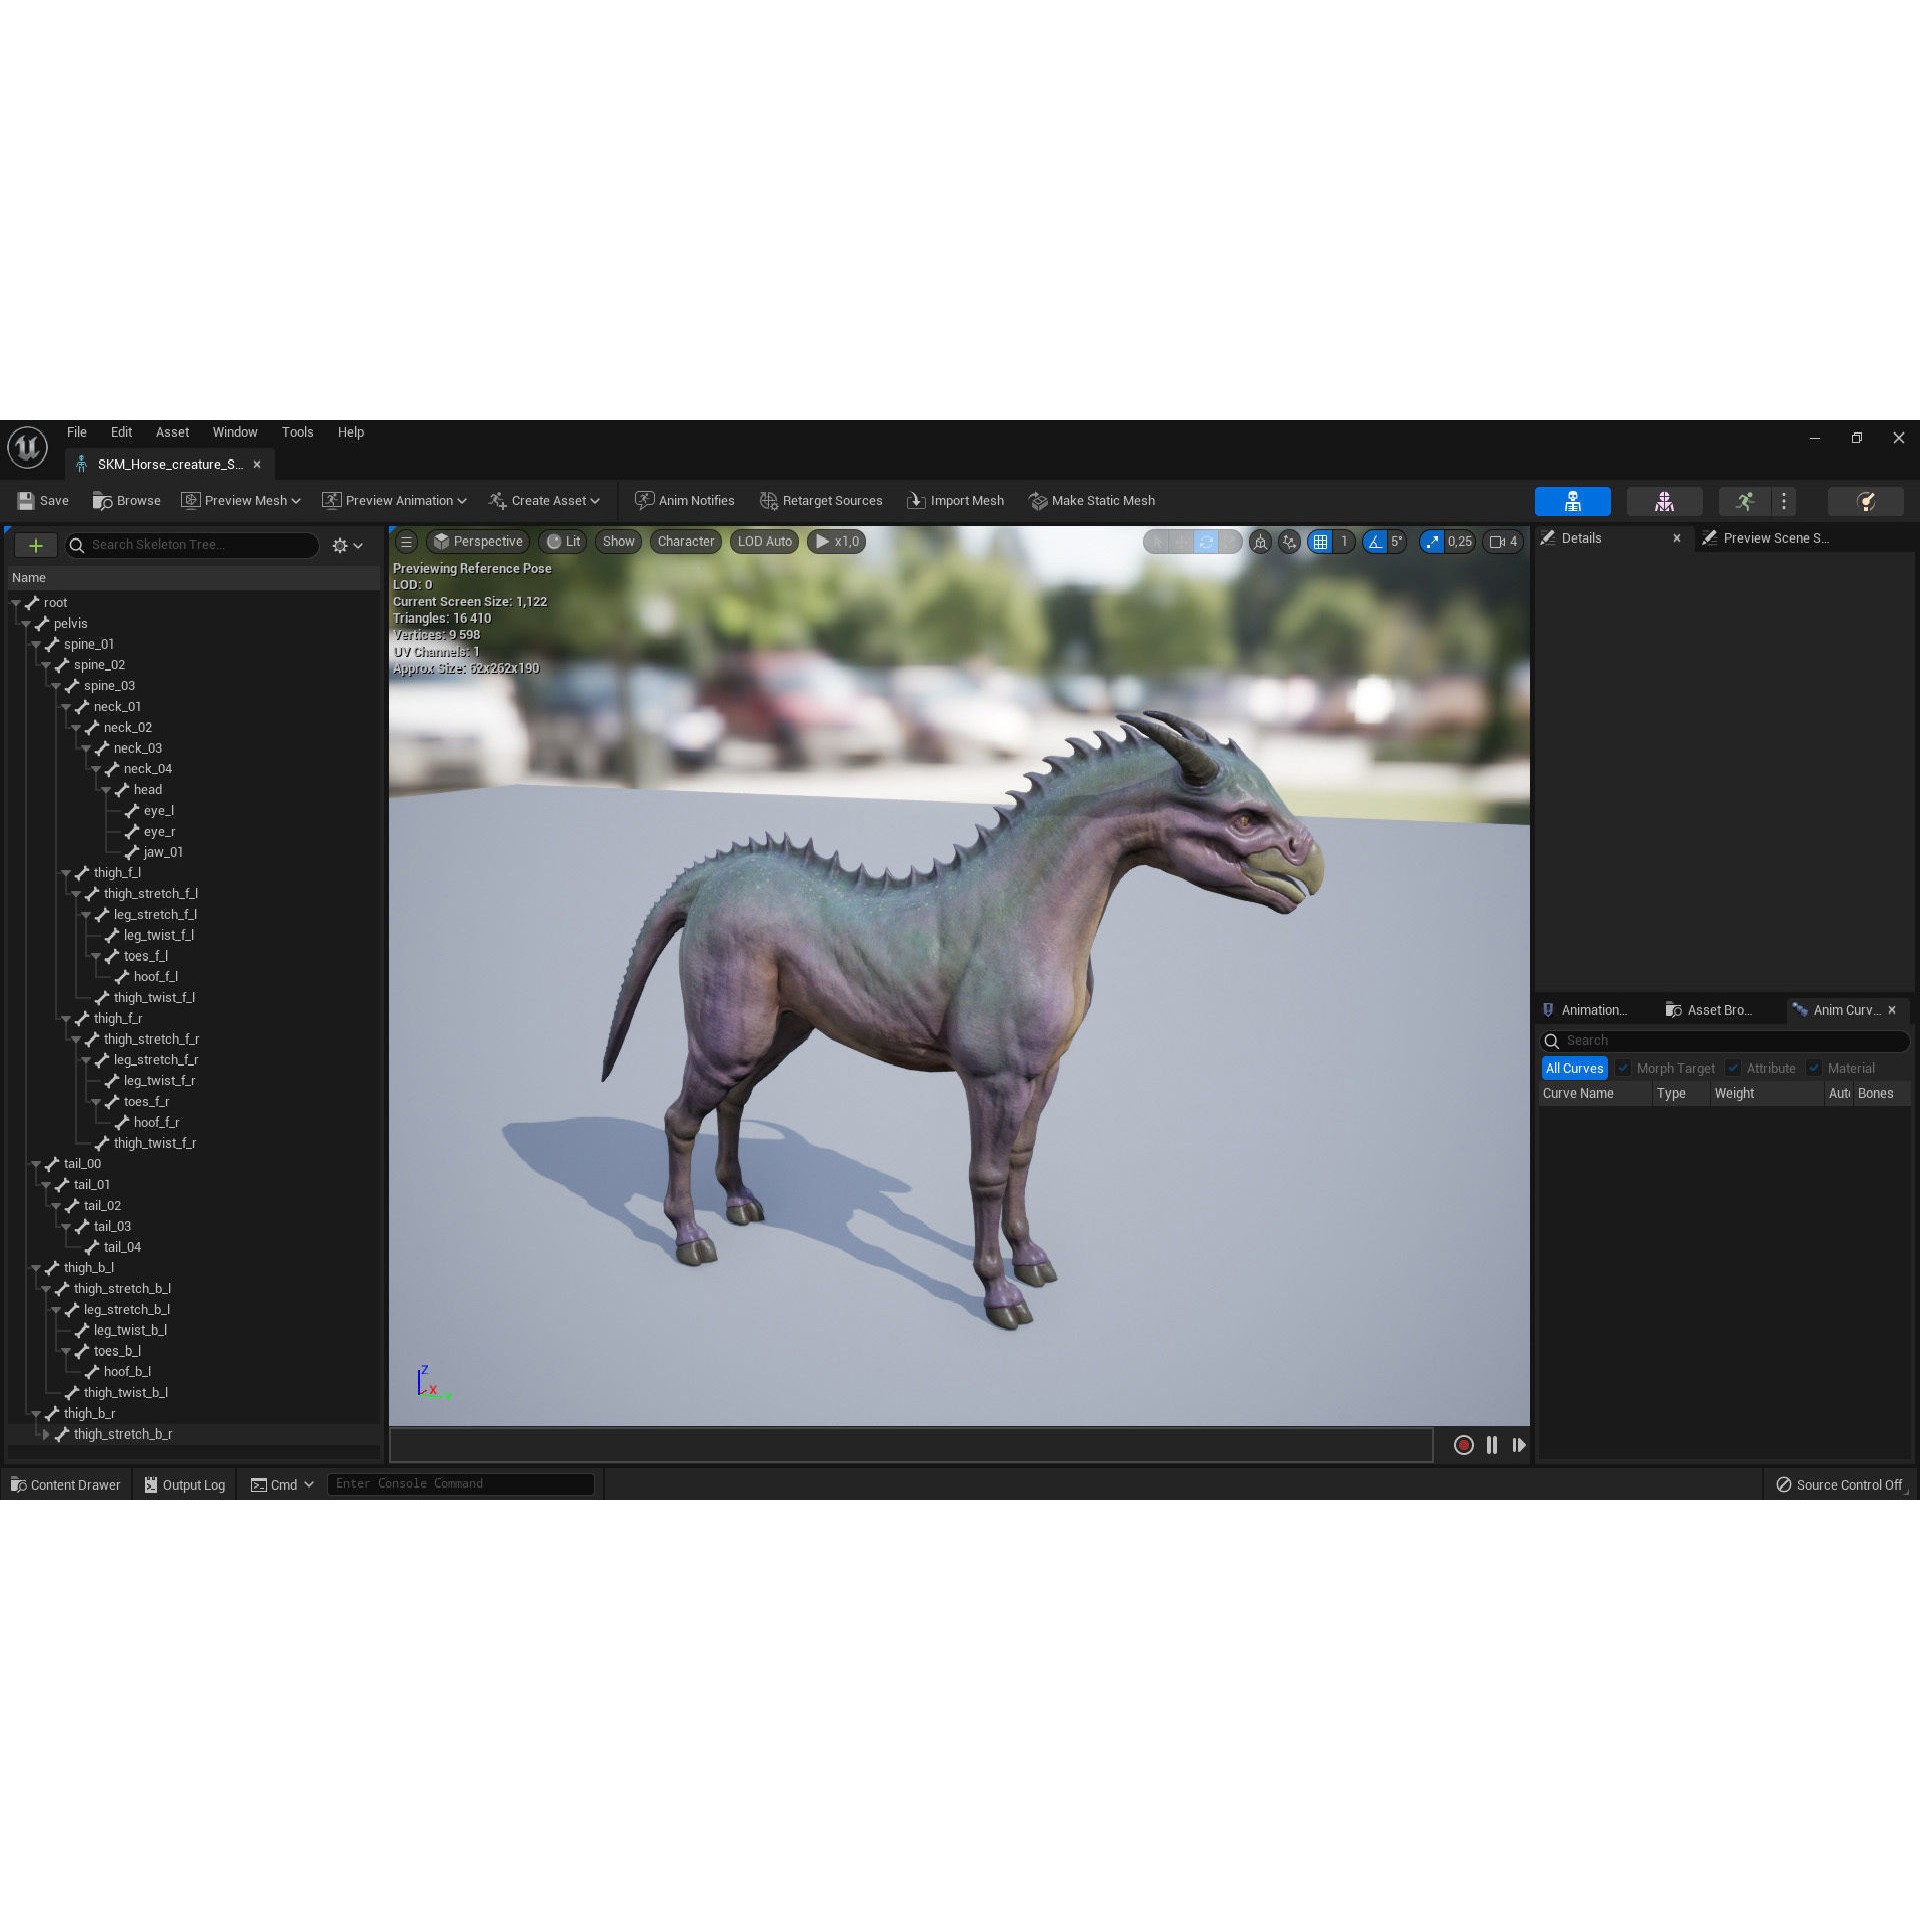
Task: Expand the thigh_stretch_b_r bone node
Action: click(46, 1434)
